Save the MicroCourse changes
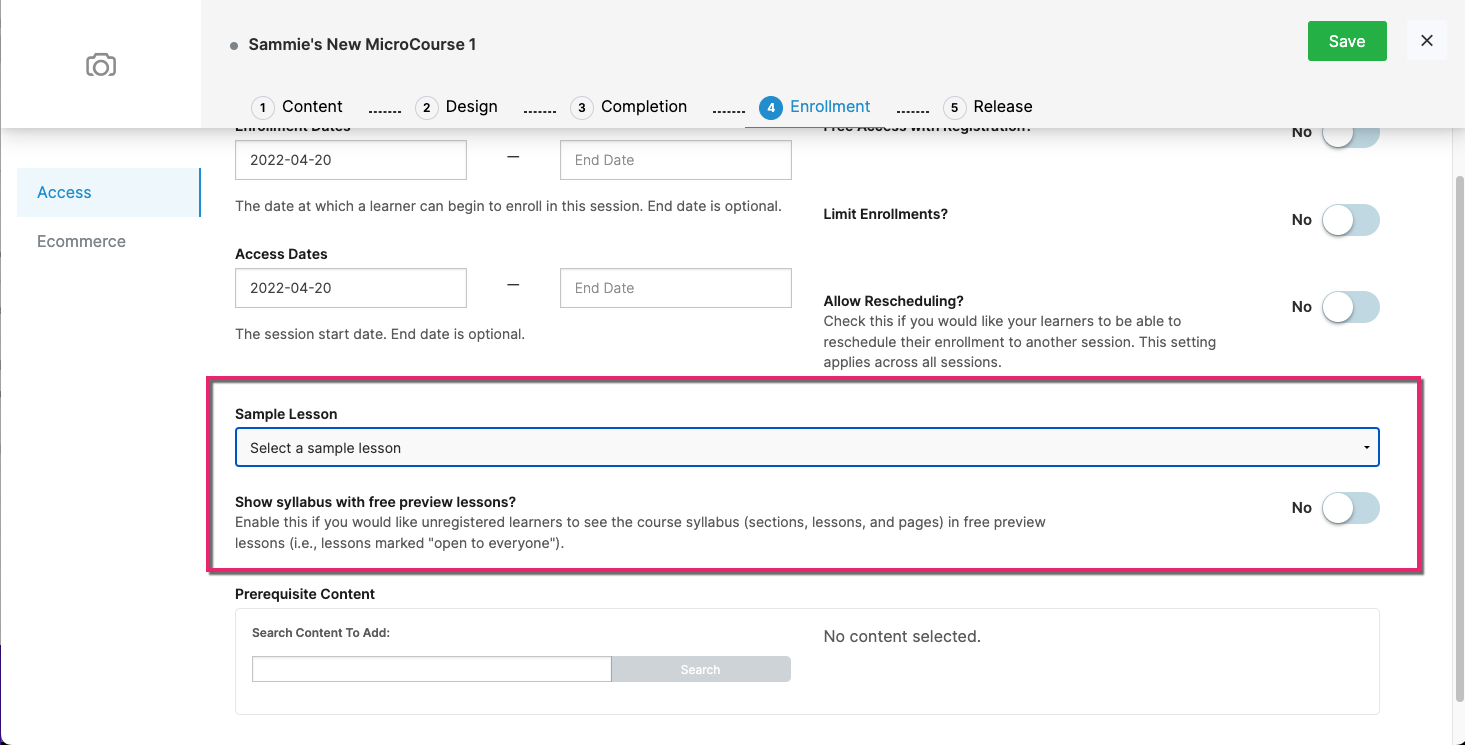The height and width of the screenshot is (745, 1465). pos(1347,41)
